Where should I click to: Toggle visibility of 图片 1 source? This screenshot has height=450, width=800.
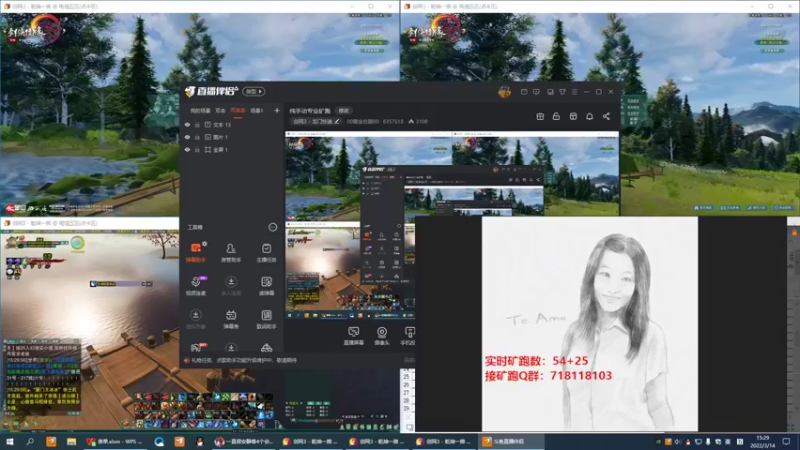[x=187, y=137]
